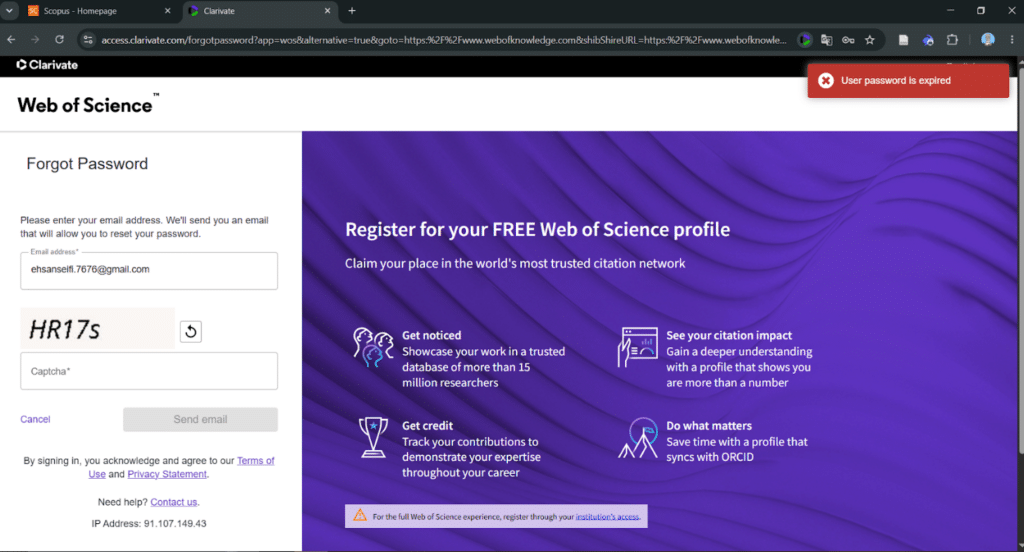
Task: Reload the current page
Action: pyautogui.click(x=59, y=40)
